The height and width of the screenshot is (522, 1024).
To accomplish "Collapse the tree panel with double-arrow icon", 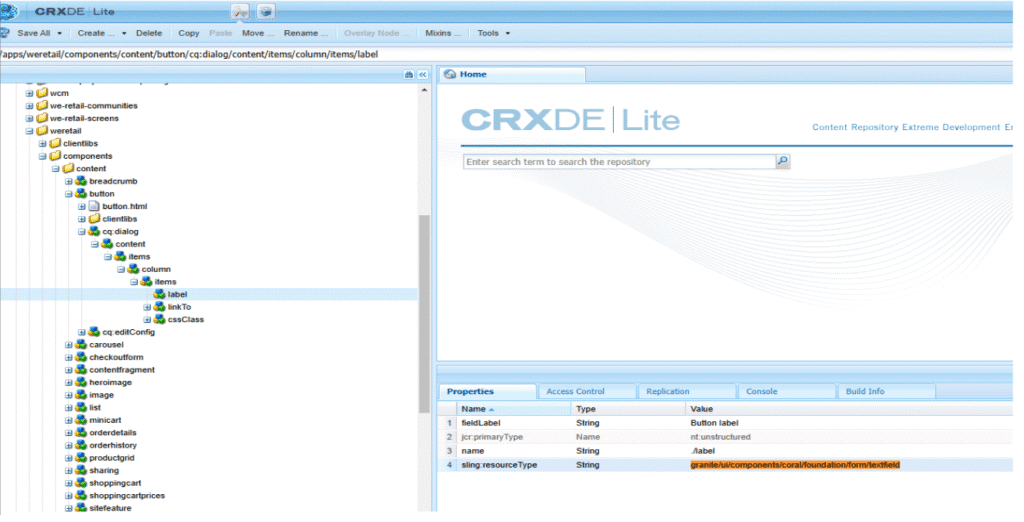I will pos(423,75).
